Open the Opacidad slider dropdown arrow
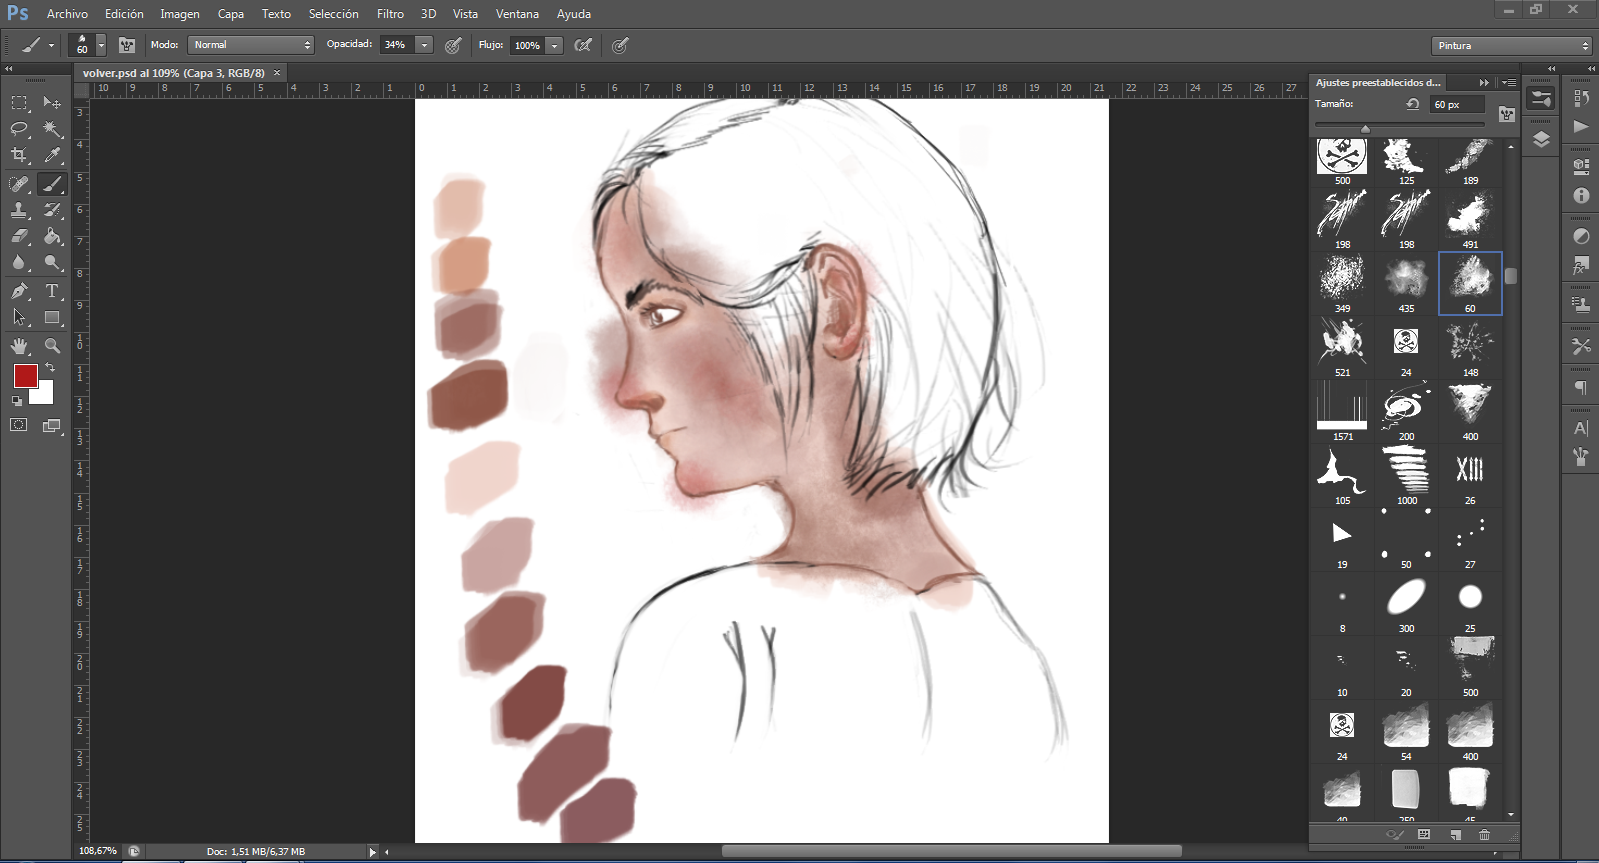This screenshot has height=863, width=1599. [x=424, y=45]
